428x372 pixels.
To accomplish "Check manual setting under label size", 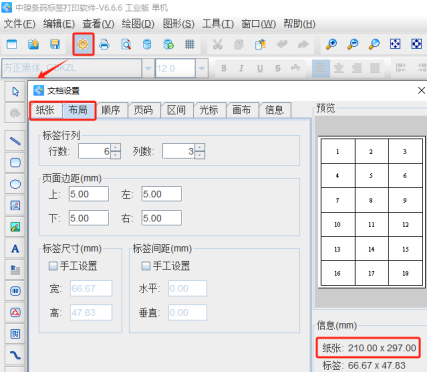I will (x=53, y=266).
